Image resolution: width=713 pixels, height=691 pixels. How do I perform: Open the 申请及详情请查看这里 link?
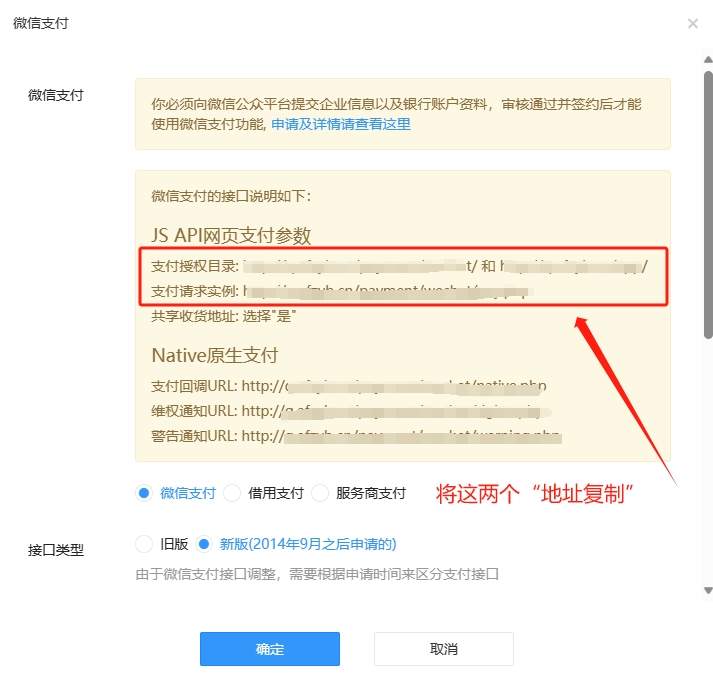pyautogui.click(x=341, y=124)
